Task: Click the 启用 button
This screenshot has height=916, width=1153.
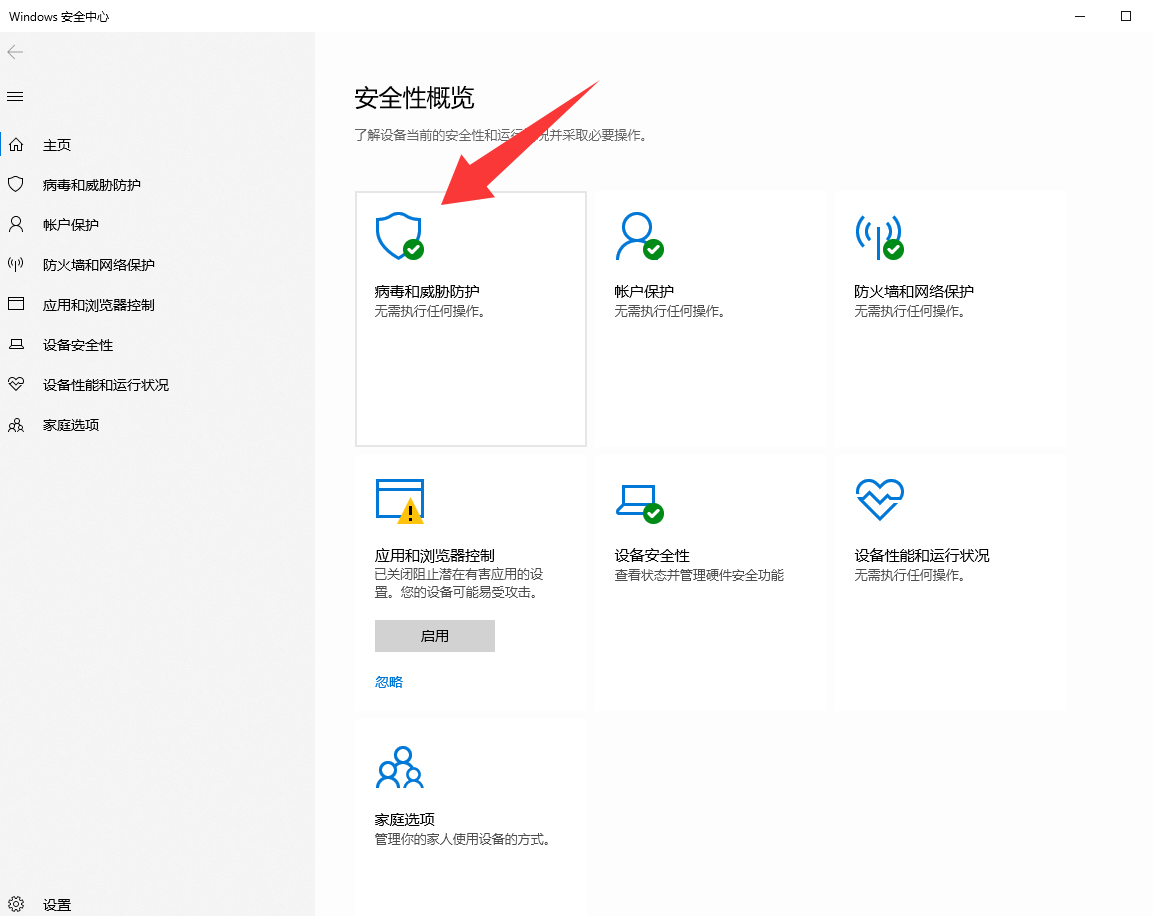Action: [x=434, y=636]
